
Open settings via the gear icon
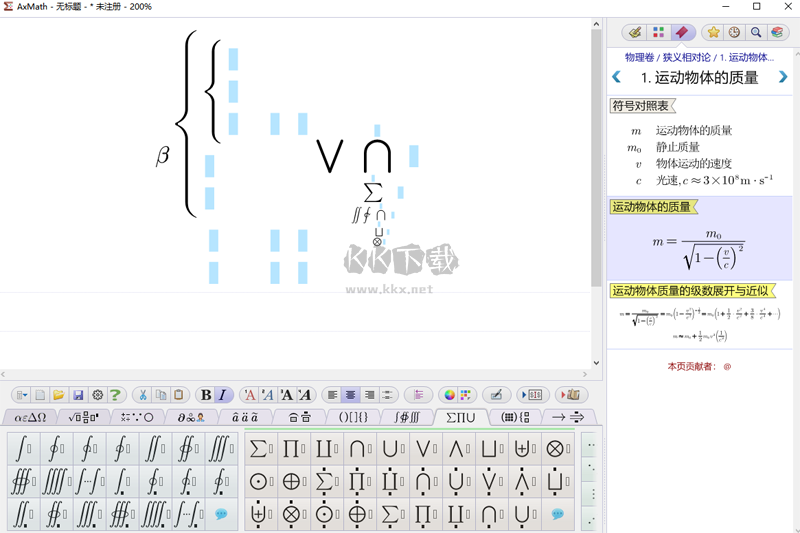click(x=97, y=395)
